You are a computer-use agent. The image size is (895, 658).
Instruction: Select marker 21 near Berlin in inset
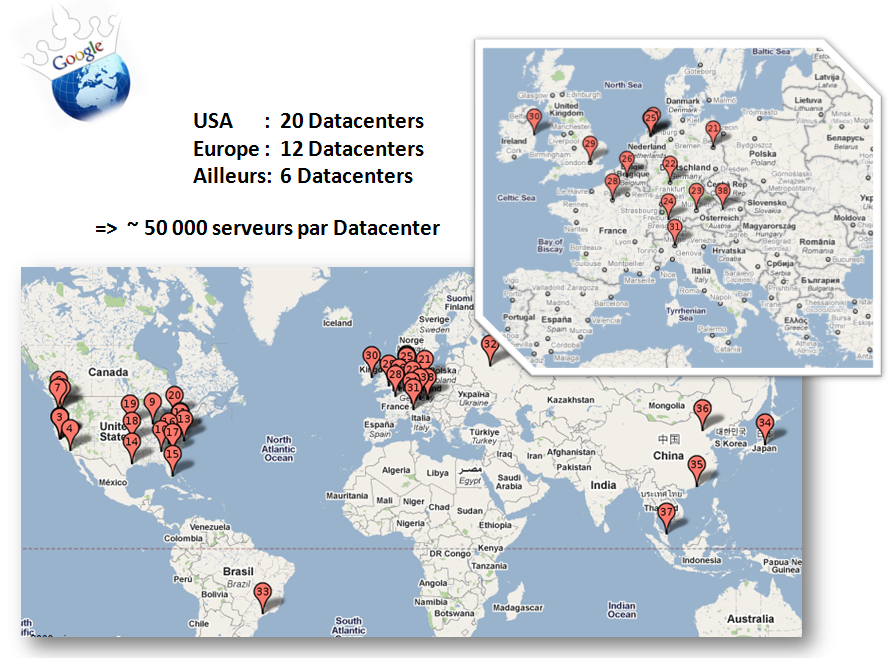click(713, 130)
